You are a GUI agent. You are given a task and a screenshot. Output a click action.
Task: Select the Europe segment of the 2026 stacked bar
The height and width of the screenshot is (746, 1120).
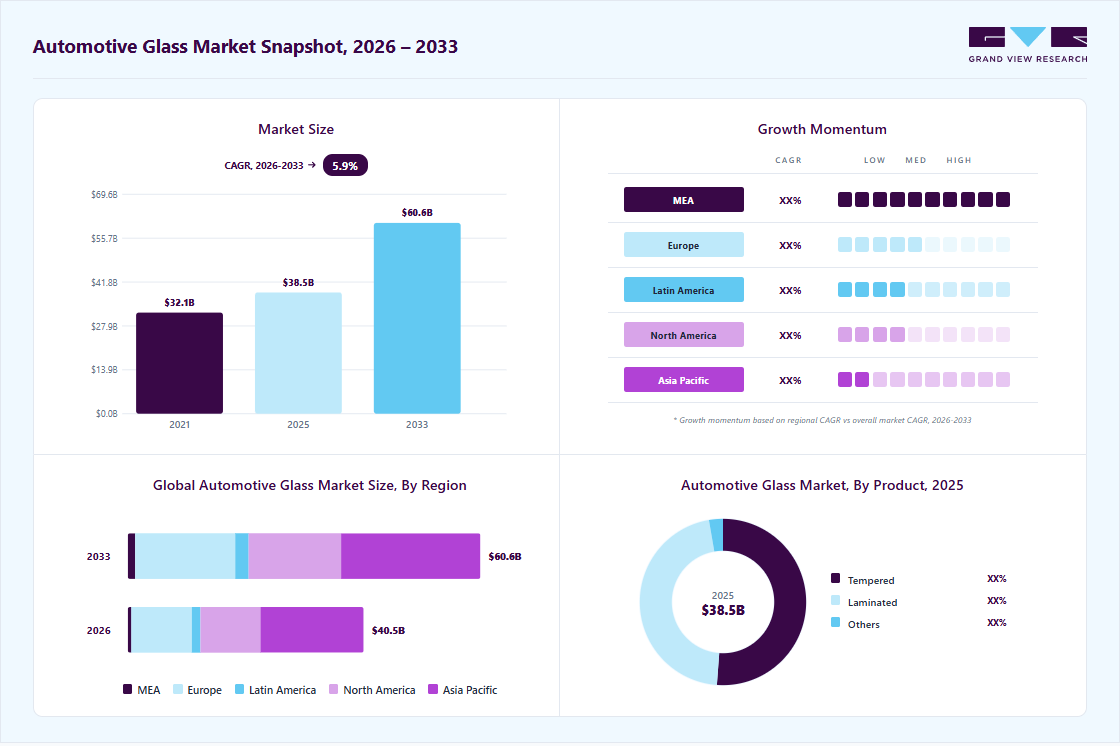(x=161, y=630)
